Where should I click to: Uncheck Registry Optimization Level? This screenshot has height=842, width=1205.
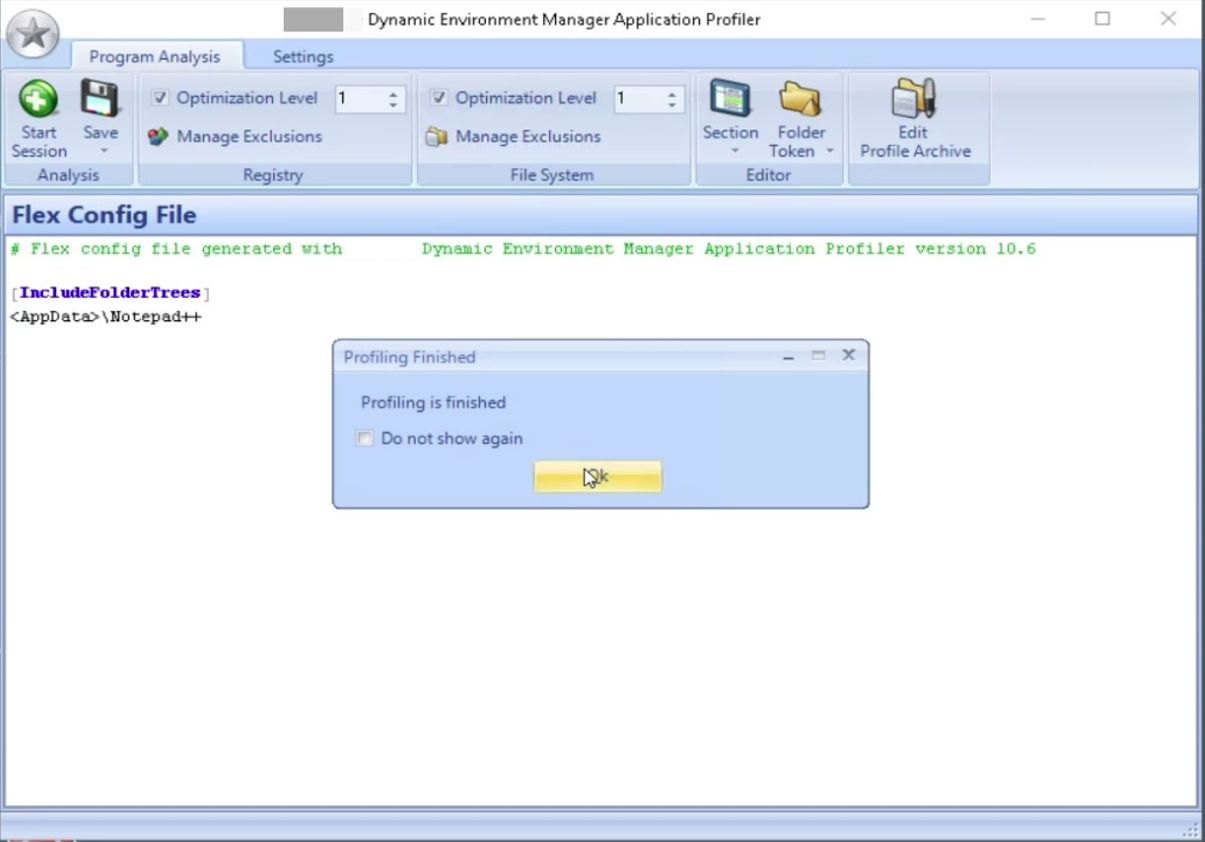(x=158, y=98)
